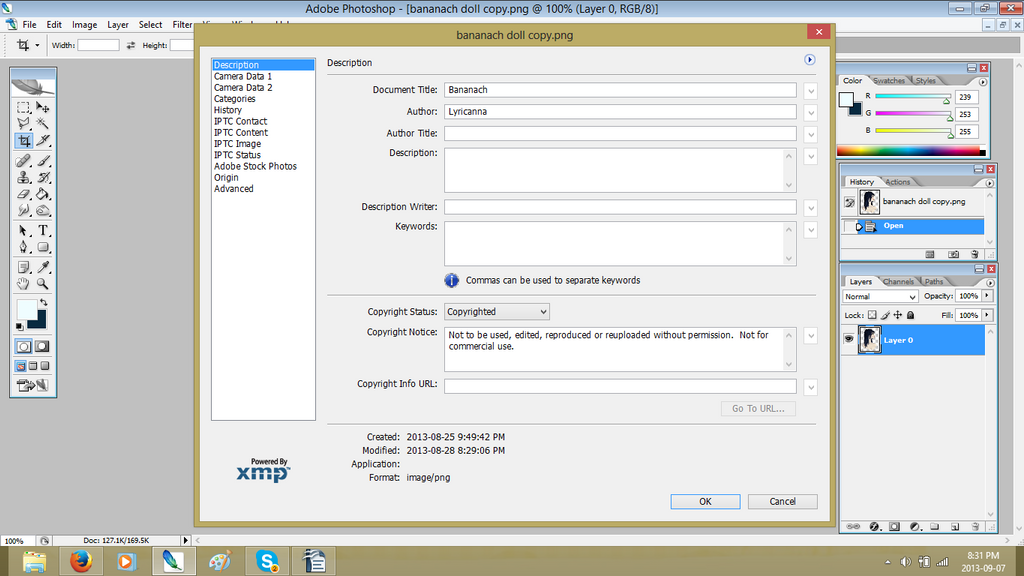Toggle lock position

tap(898, 315)
